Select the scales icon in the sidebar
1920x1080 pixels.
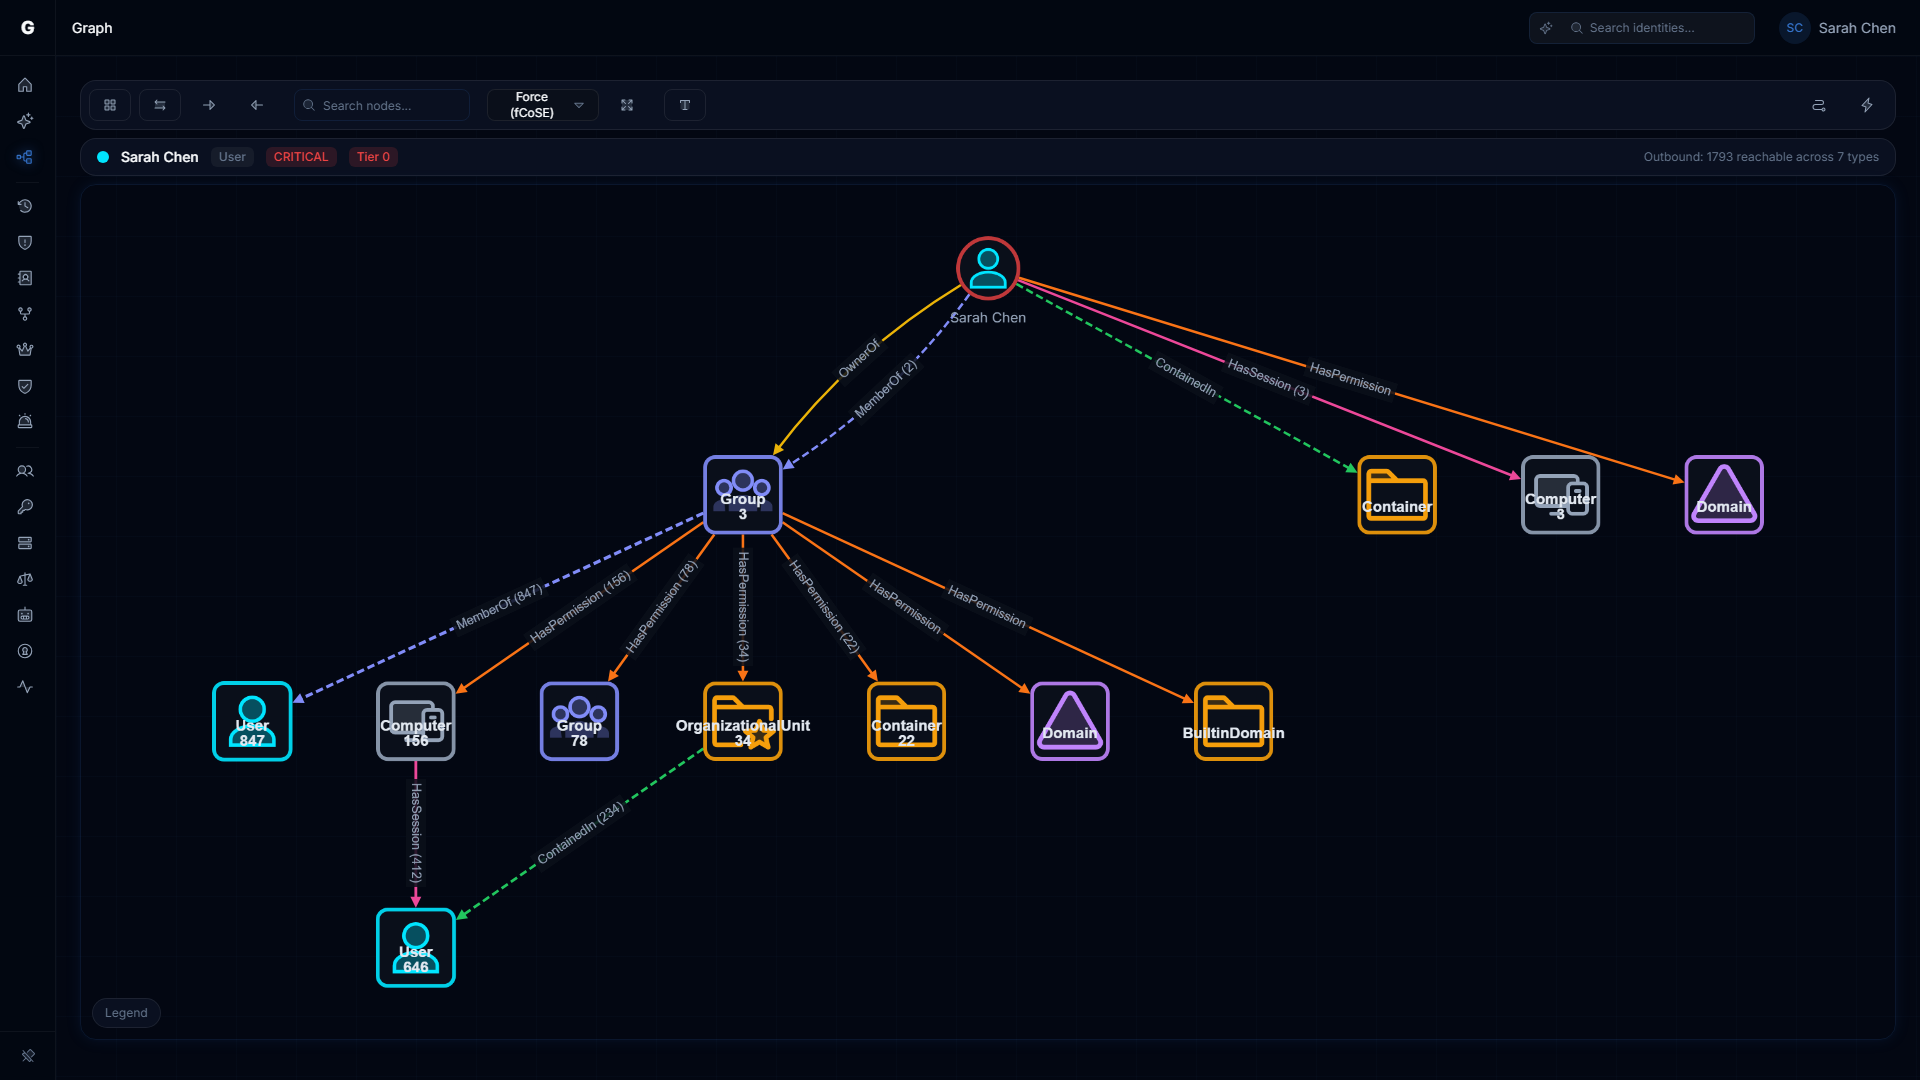tap(25, 579)
